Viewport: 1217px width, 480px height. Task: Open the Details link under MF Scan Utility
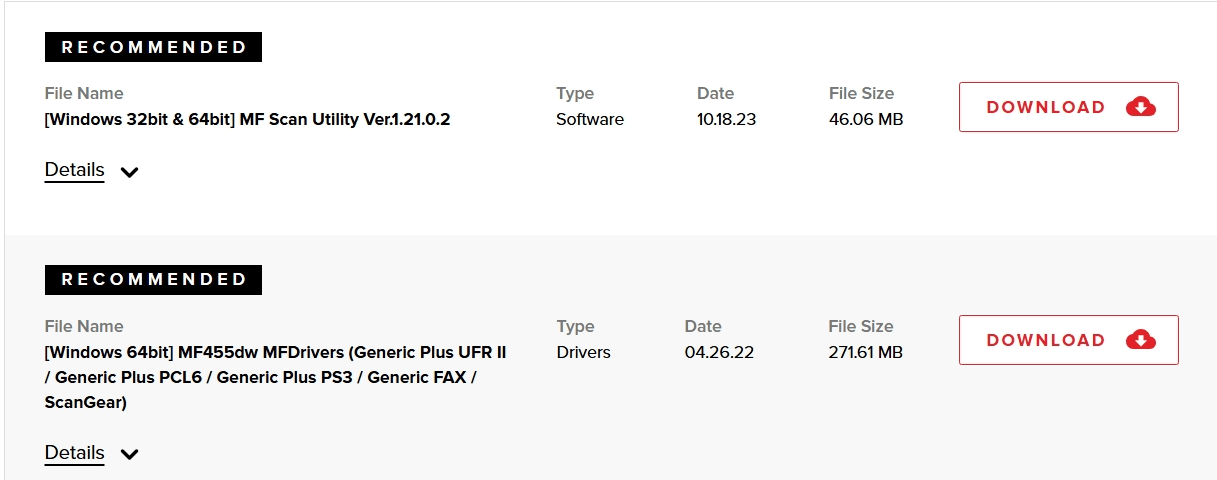tap(75, 170)
